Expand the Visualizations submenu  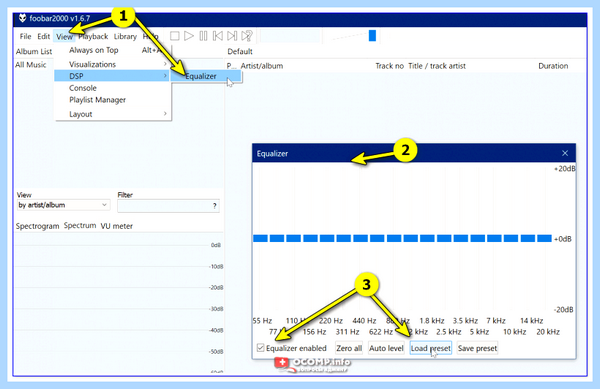point(113,64)
